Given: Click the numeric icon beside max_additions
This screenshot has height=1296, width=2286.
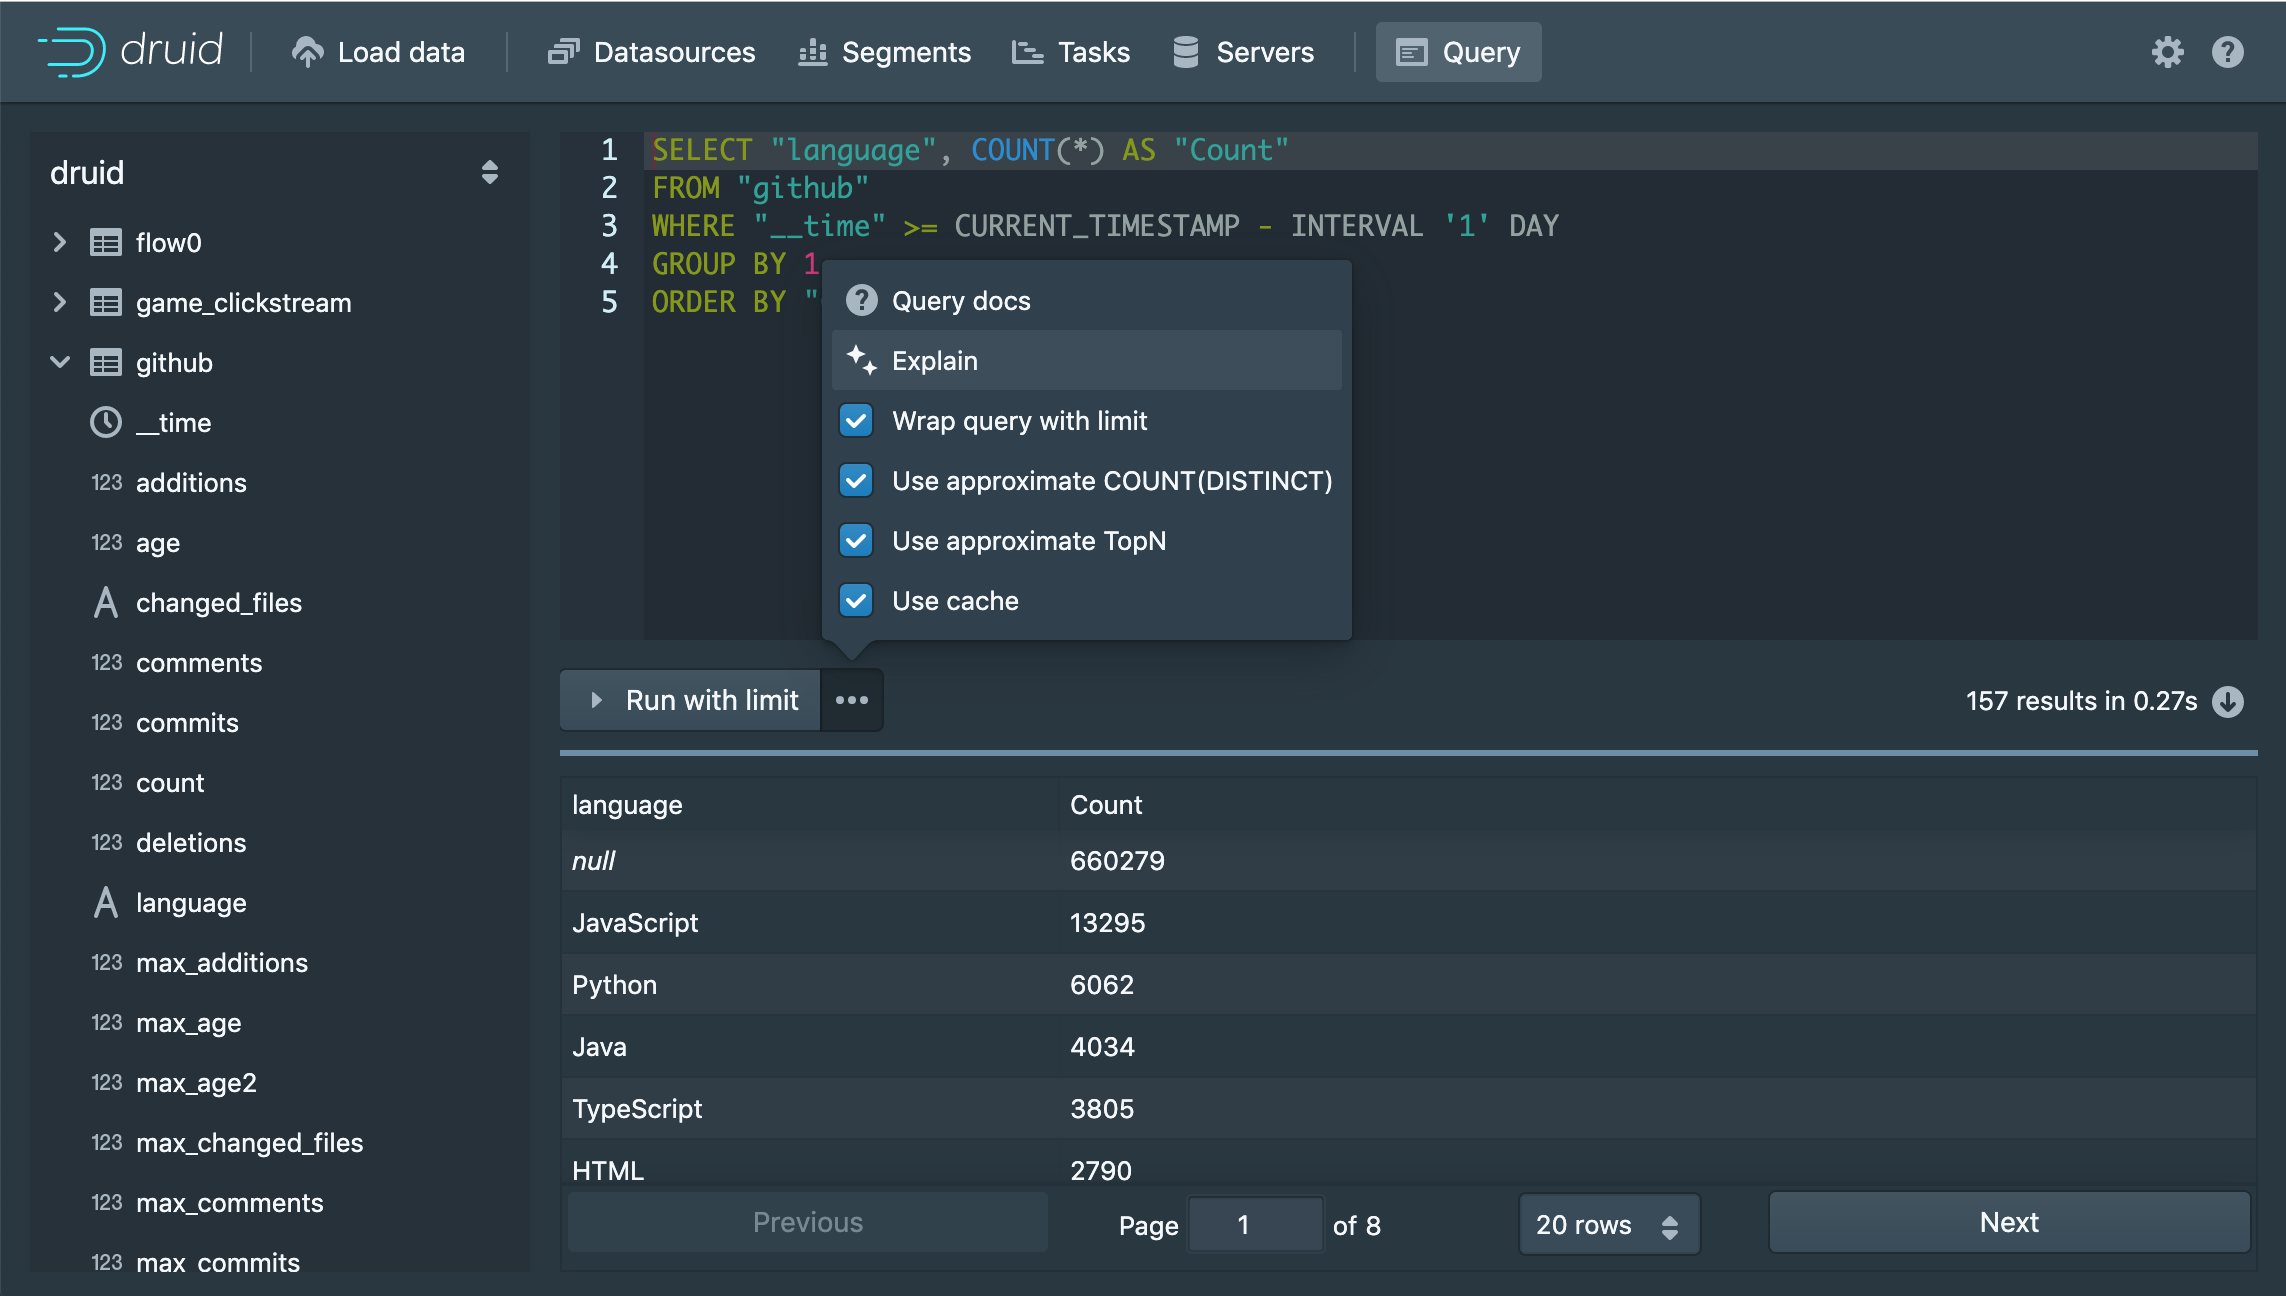Looking at the screenshot, I should pos(107,962).
